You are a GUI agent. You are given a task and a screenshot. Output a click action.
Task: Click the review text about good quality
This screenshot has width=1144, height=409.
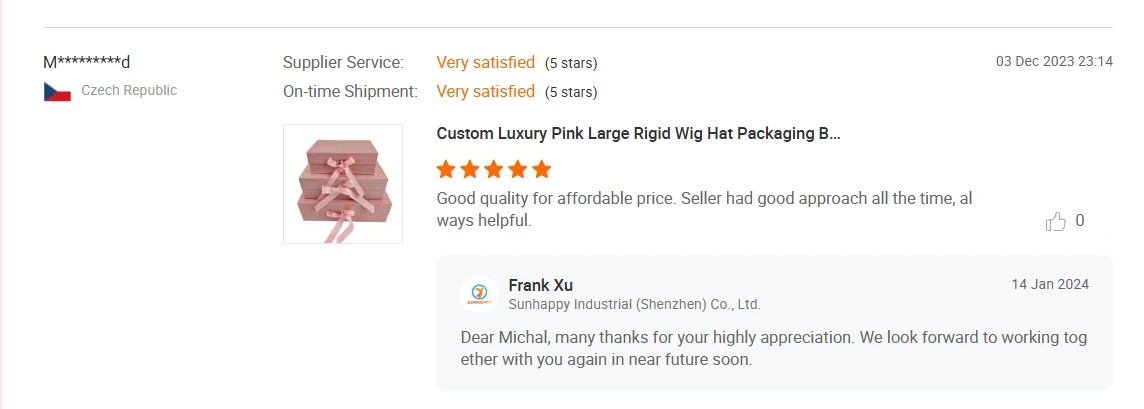point(704,209)
